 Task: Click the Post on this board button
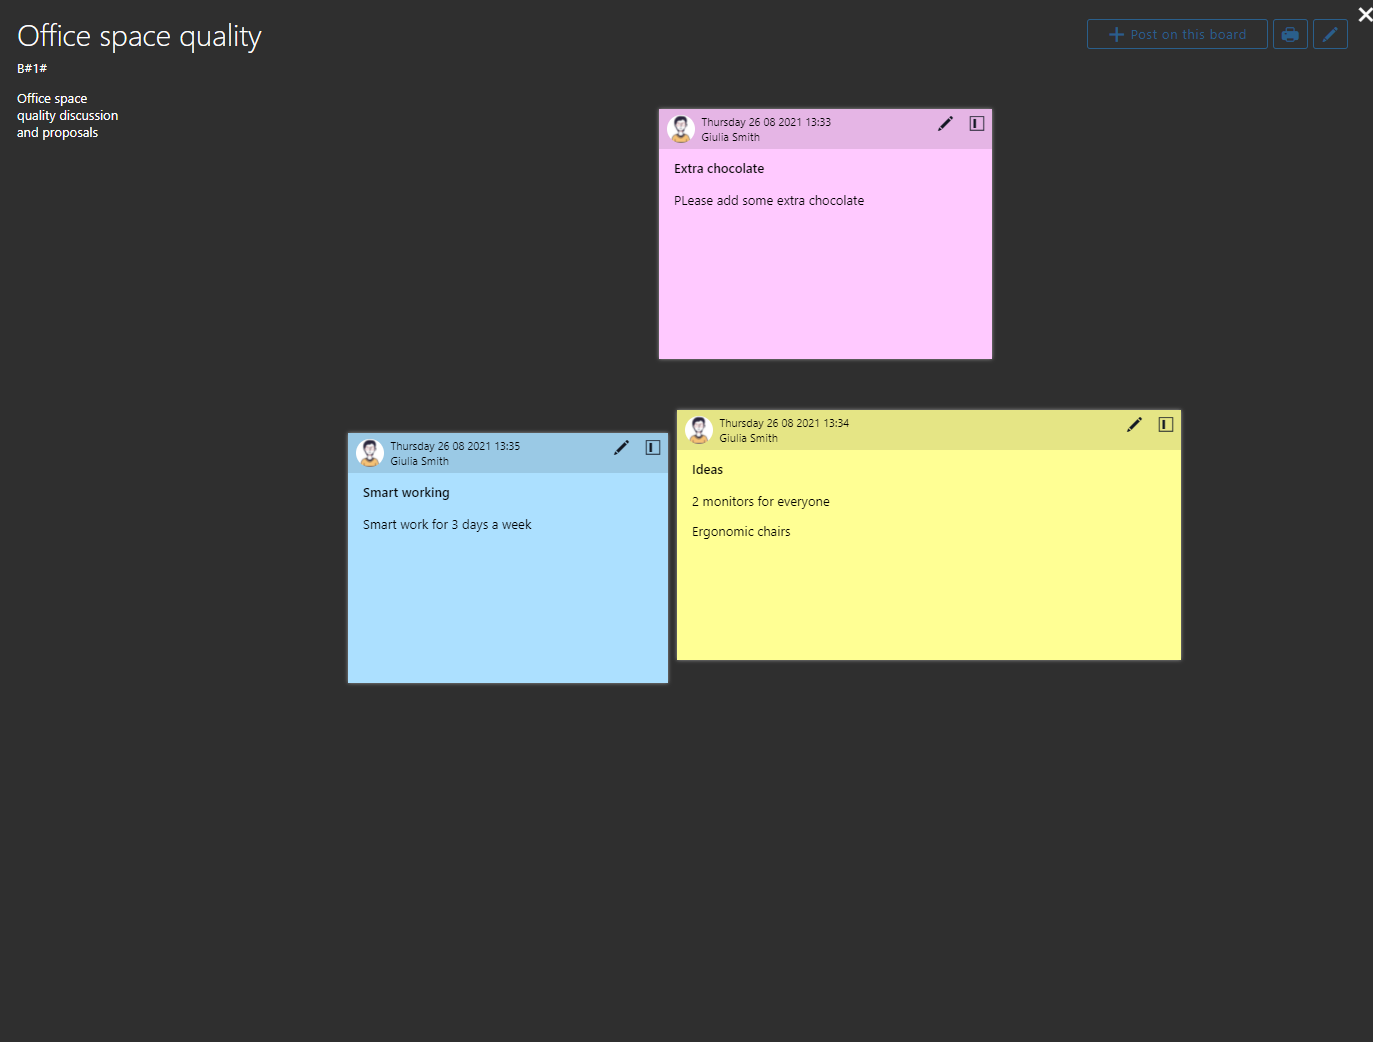pos(1176,34)
